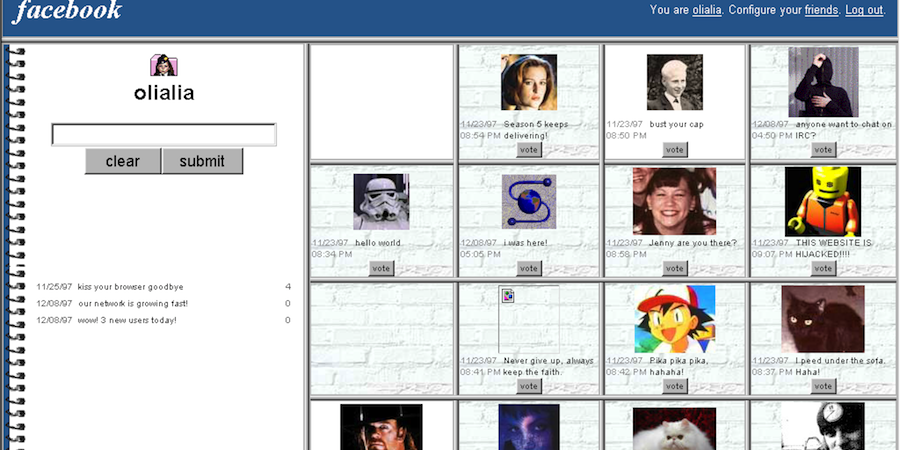Open the olialia profile link in header
The image size is (900, 450).
(707, 10)
